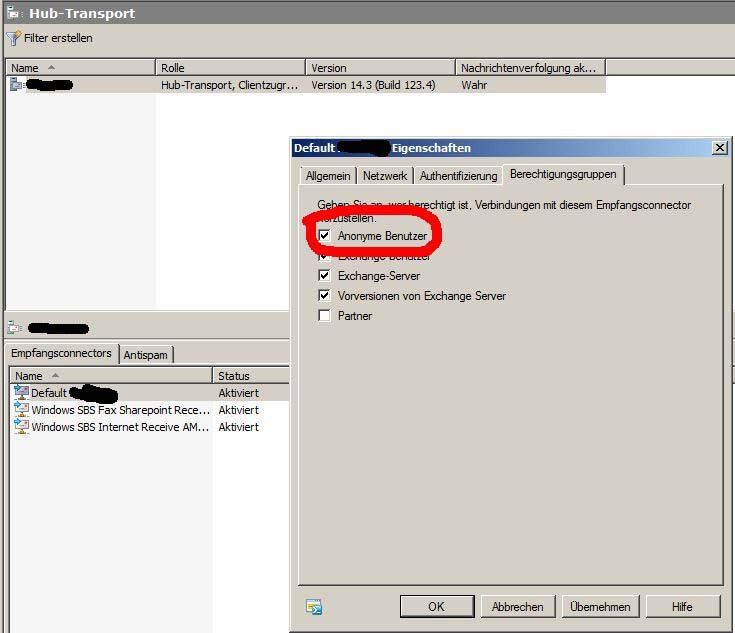Open the Authentifizierung tab
This screenshot has width=735, height=633.
[458, 176]
